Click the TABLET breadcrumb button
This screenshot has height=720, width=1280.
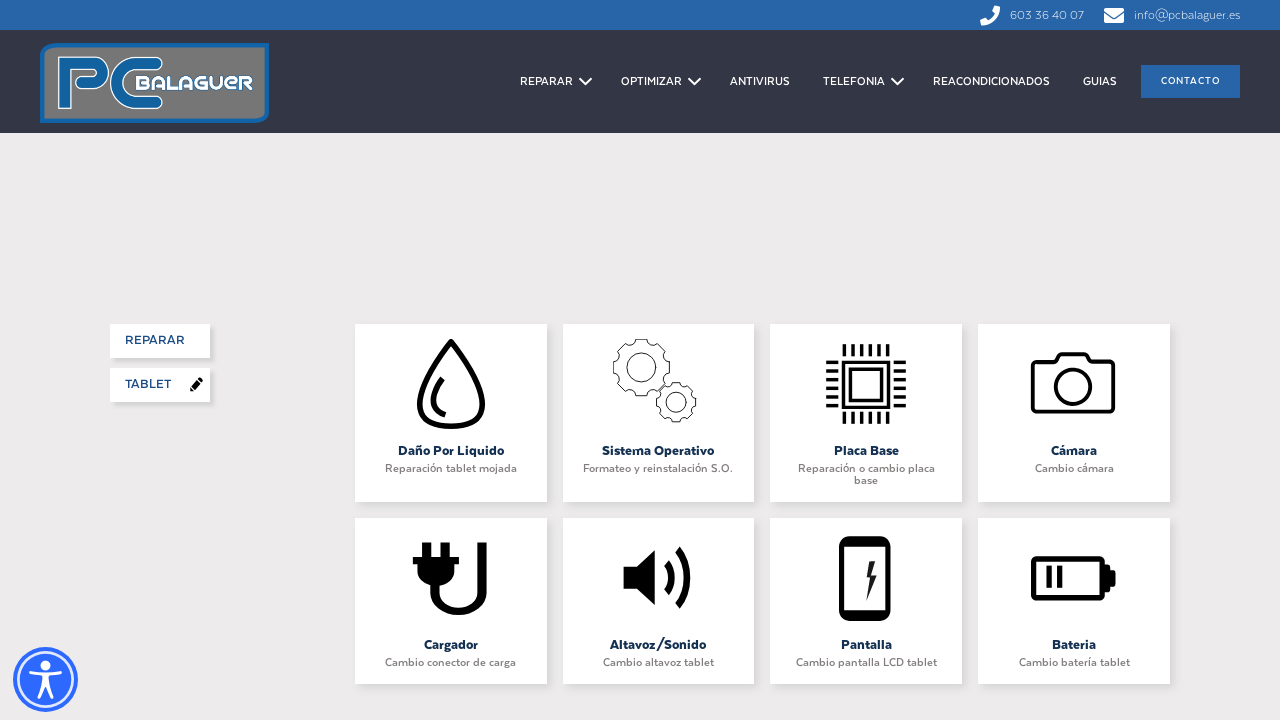(160, 385)
